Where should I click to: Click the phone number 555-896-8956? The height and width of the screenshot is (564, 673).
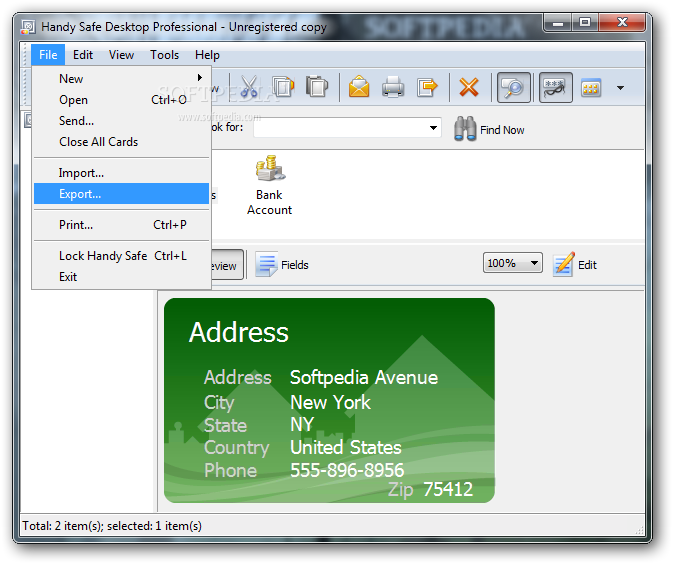347,470
